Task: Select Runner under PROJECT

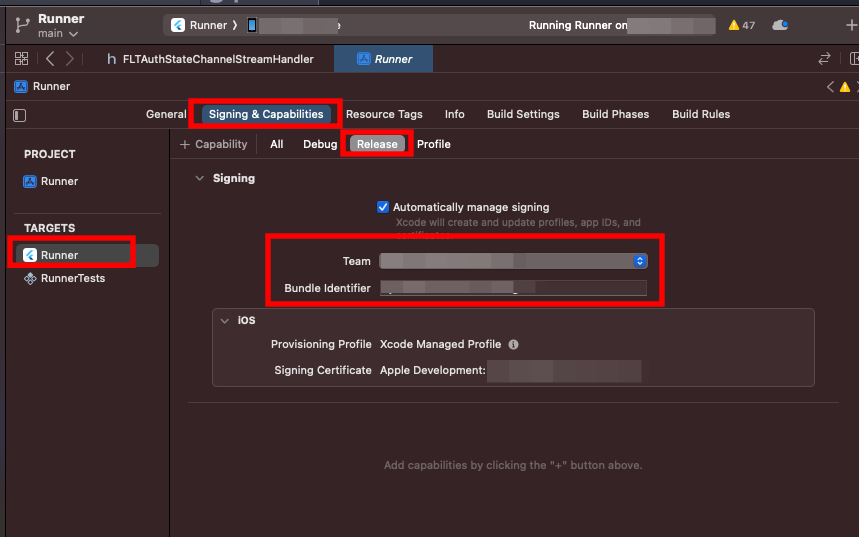Action: [50, 181]
